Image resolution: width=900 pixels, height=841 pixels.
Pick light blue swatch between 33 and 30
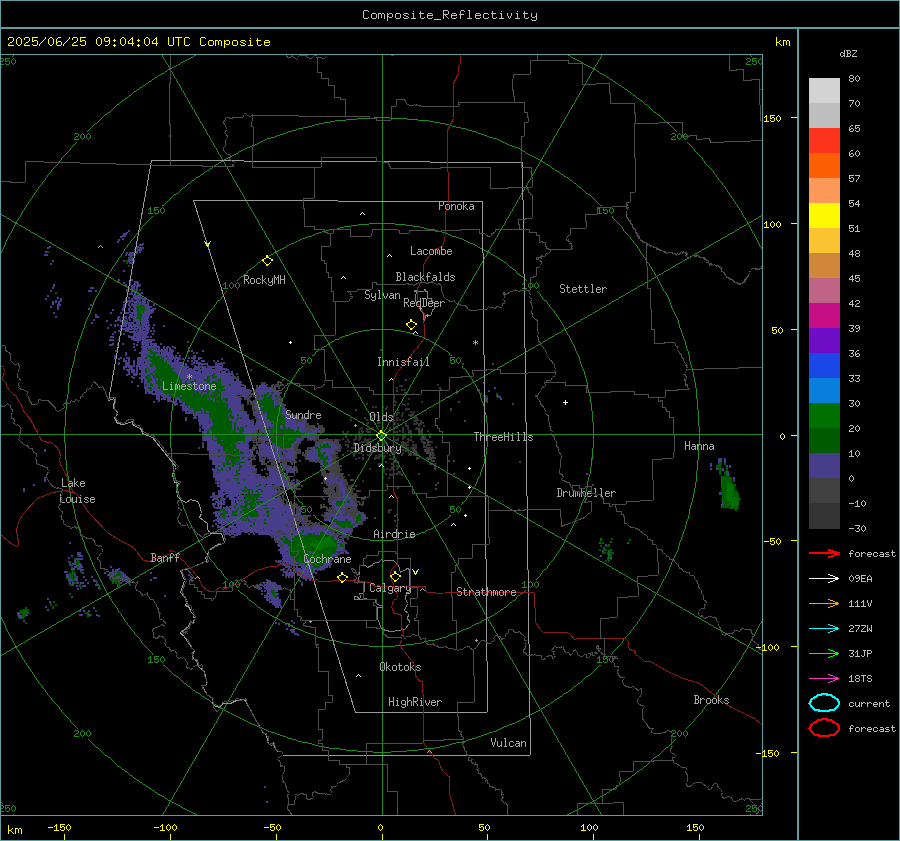point(824,391)
